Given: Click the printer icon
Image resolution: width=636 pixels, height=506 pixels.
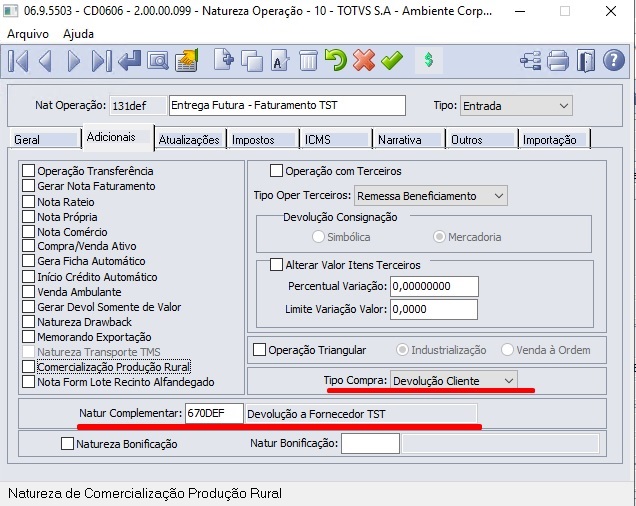Looking at the screenshot, I should (x=558, y=61).
